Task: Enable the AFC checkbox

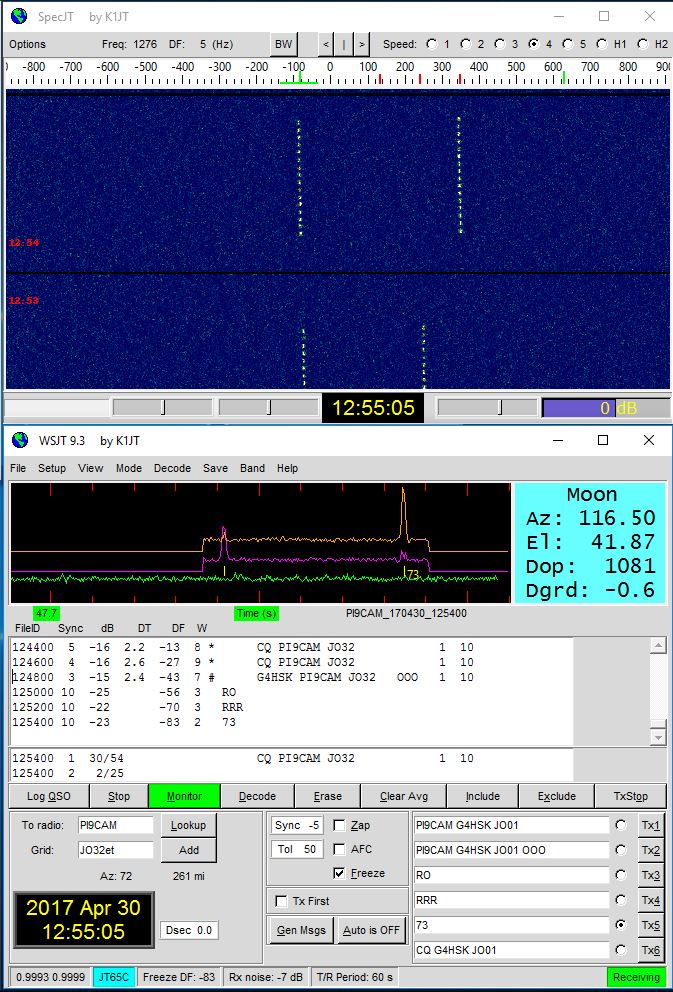Action: pos(340,849)
